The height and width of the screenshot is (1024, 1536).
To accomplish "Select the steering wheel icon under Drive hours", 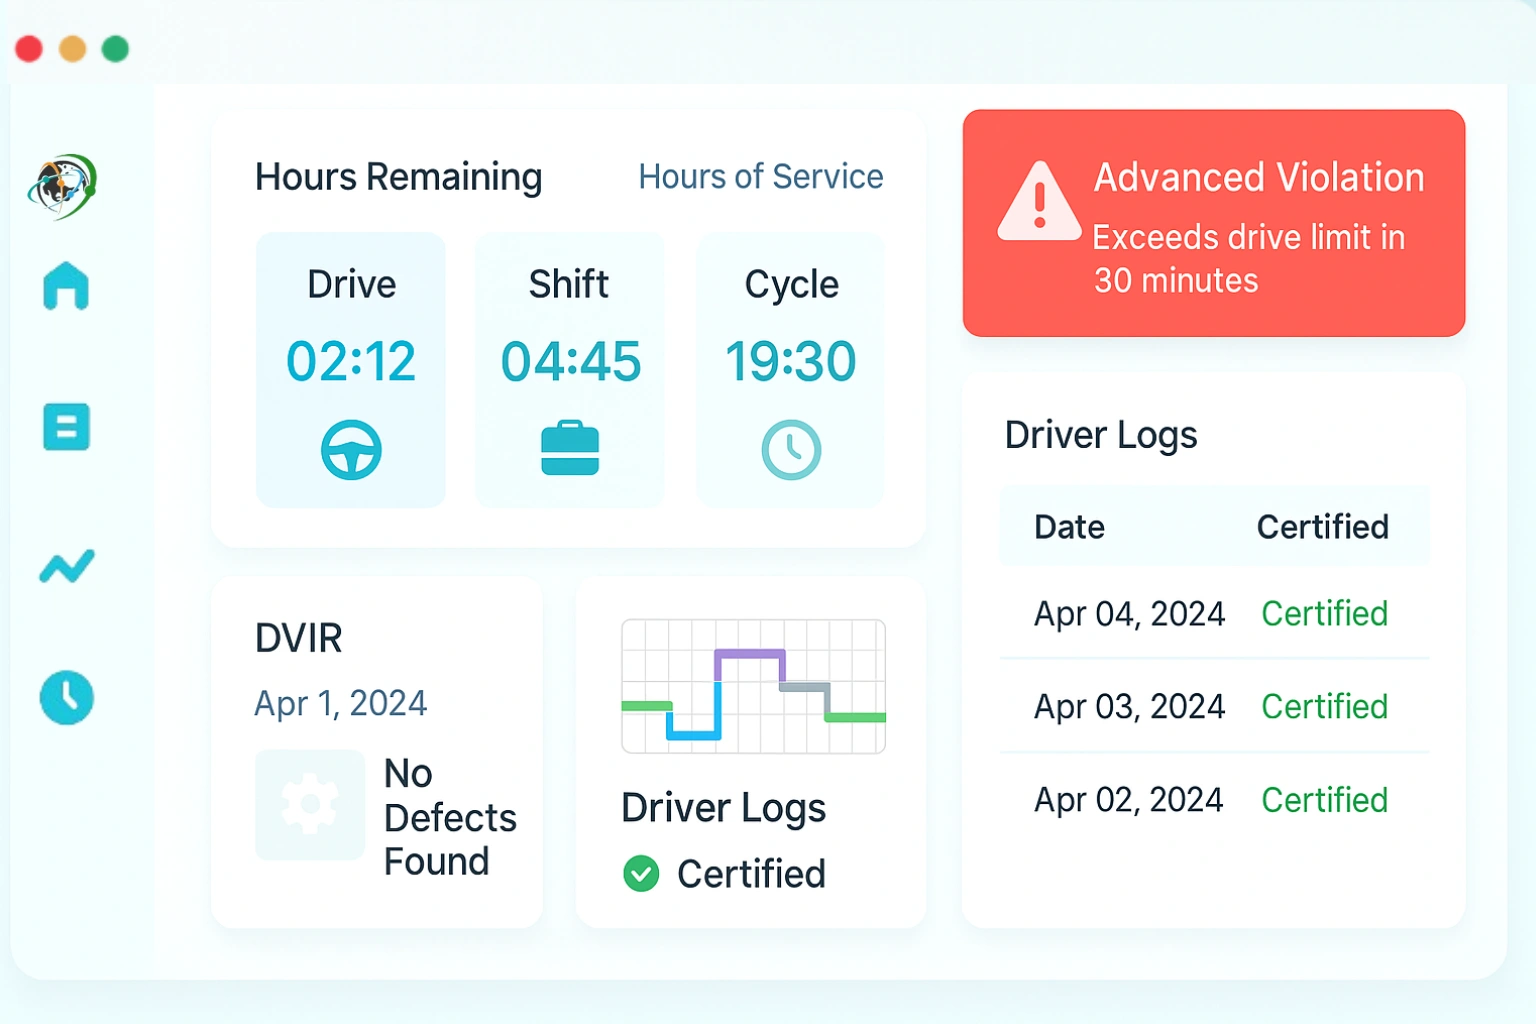I will click(350, 449).
